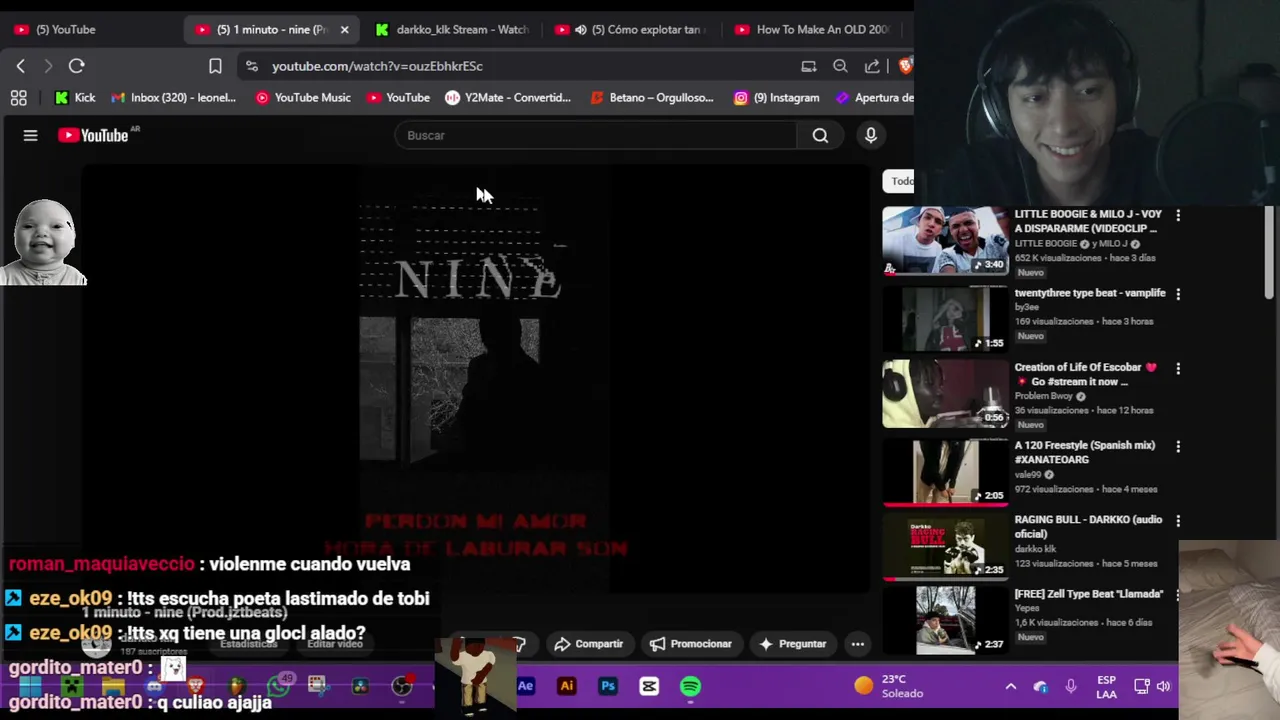Open the YouTube Music bookmark
Viewport: 1280px width, 720px height.
click(x=303, y=98)
